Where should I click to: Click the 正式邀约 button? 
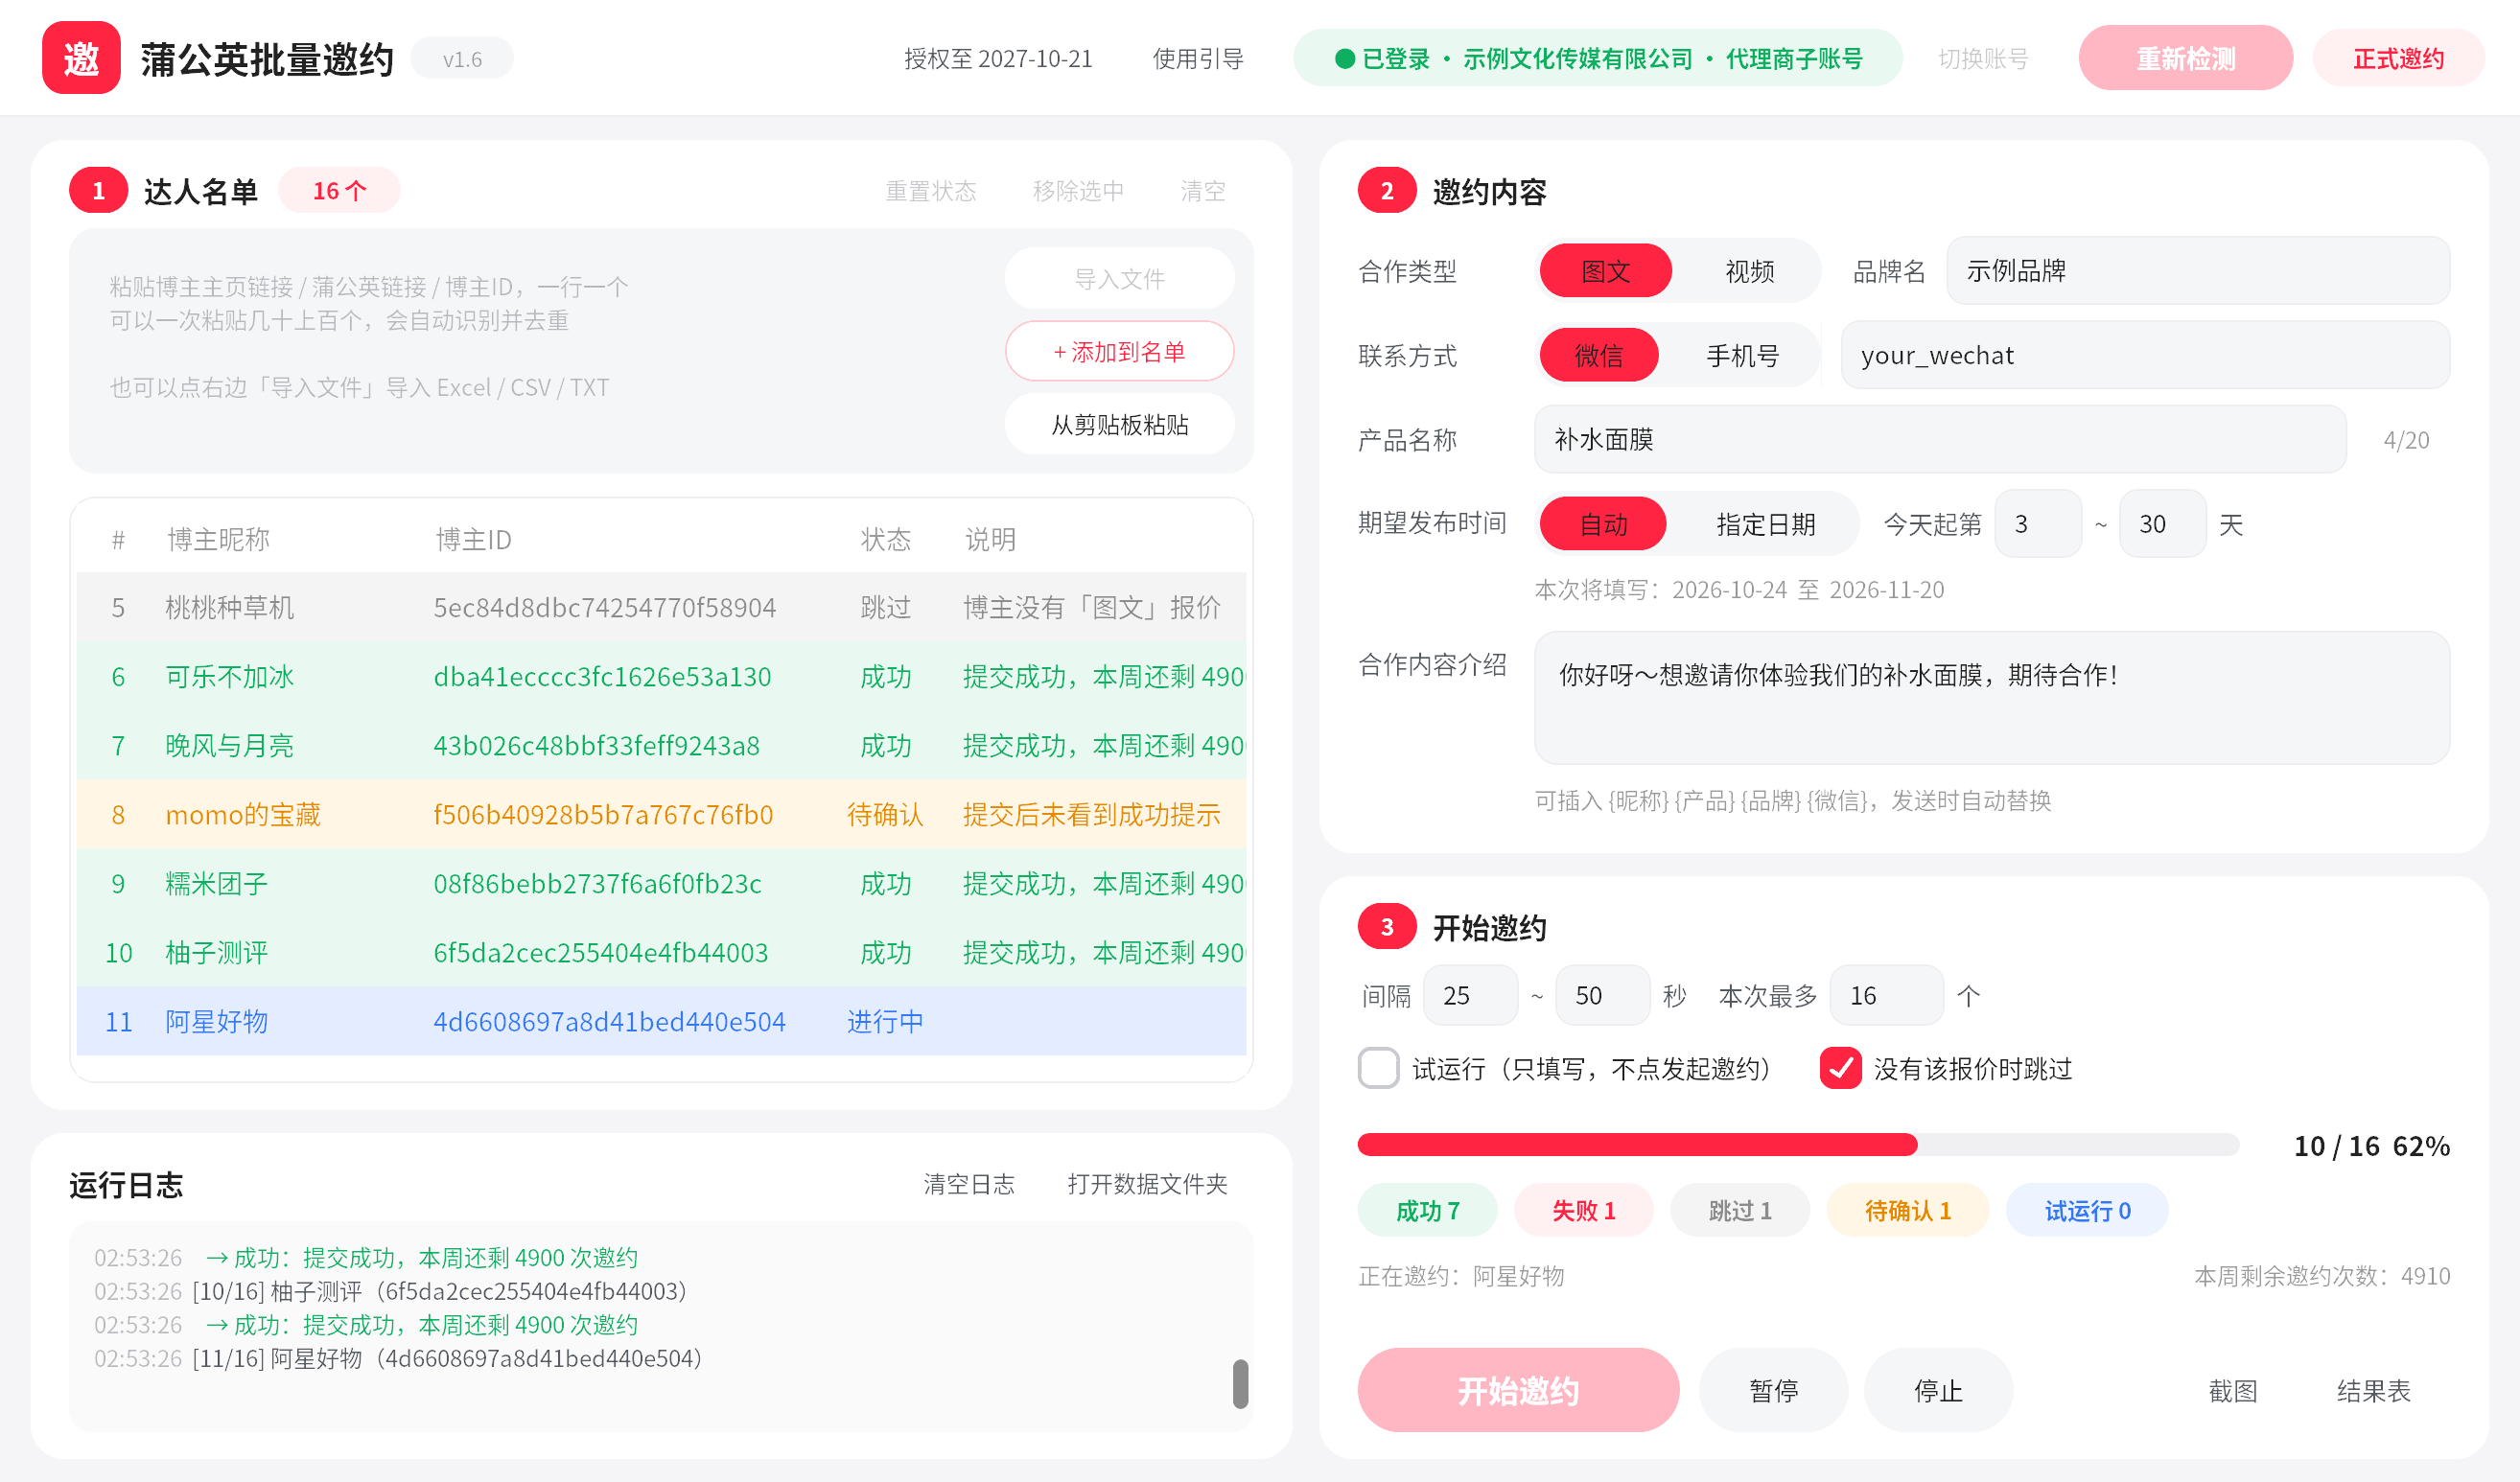coord(2398,58)
